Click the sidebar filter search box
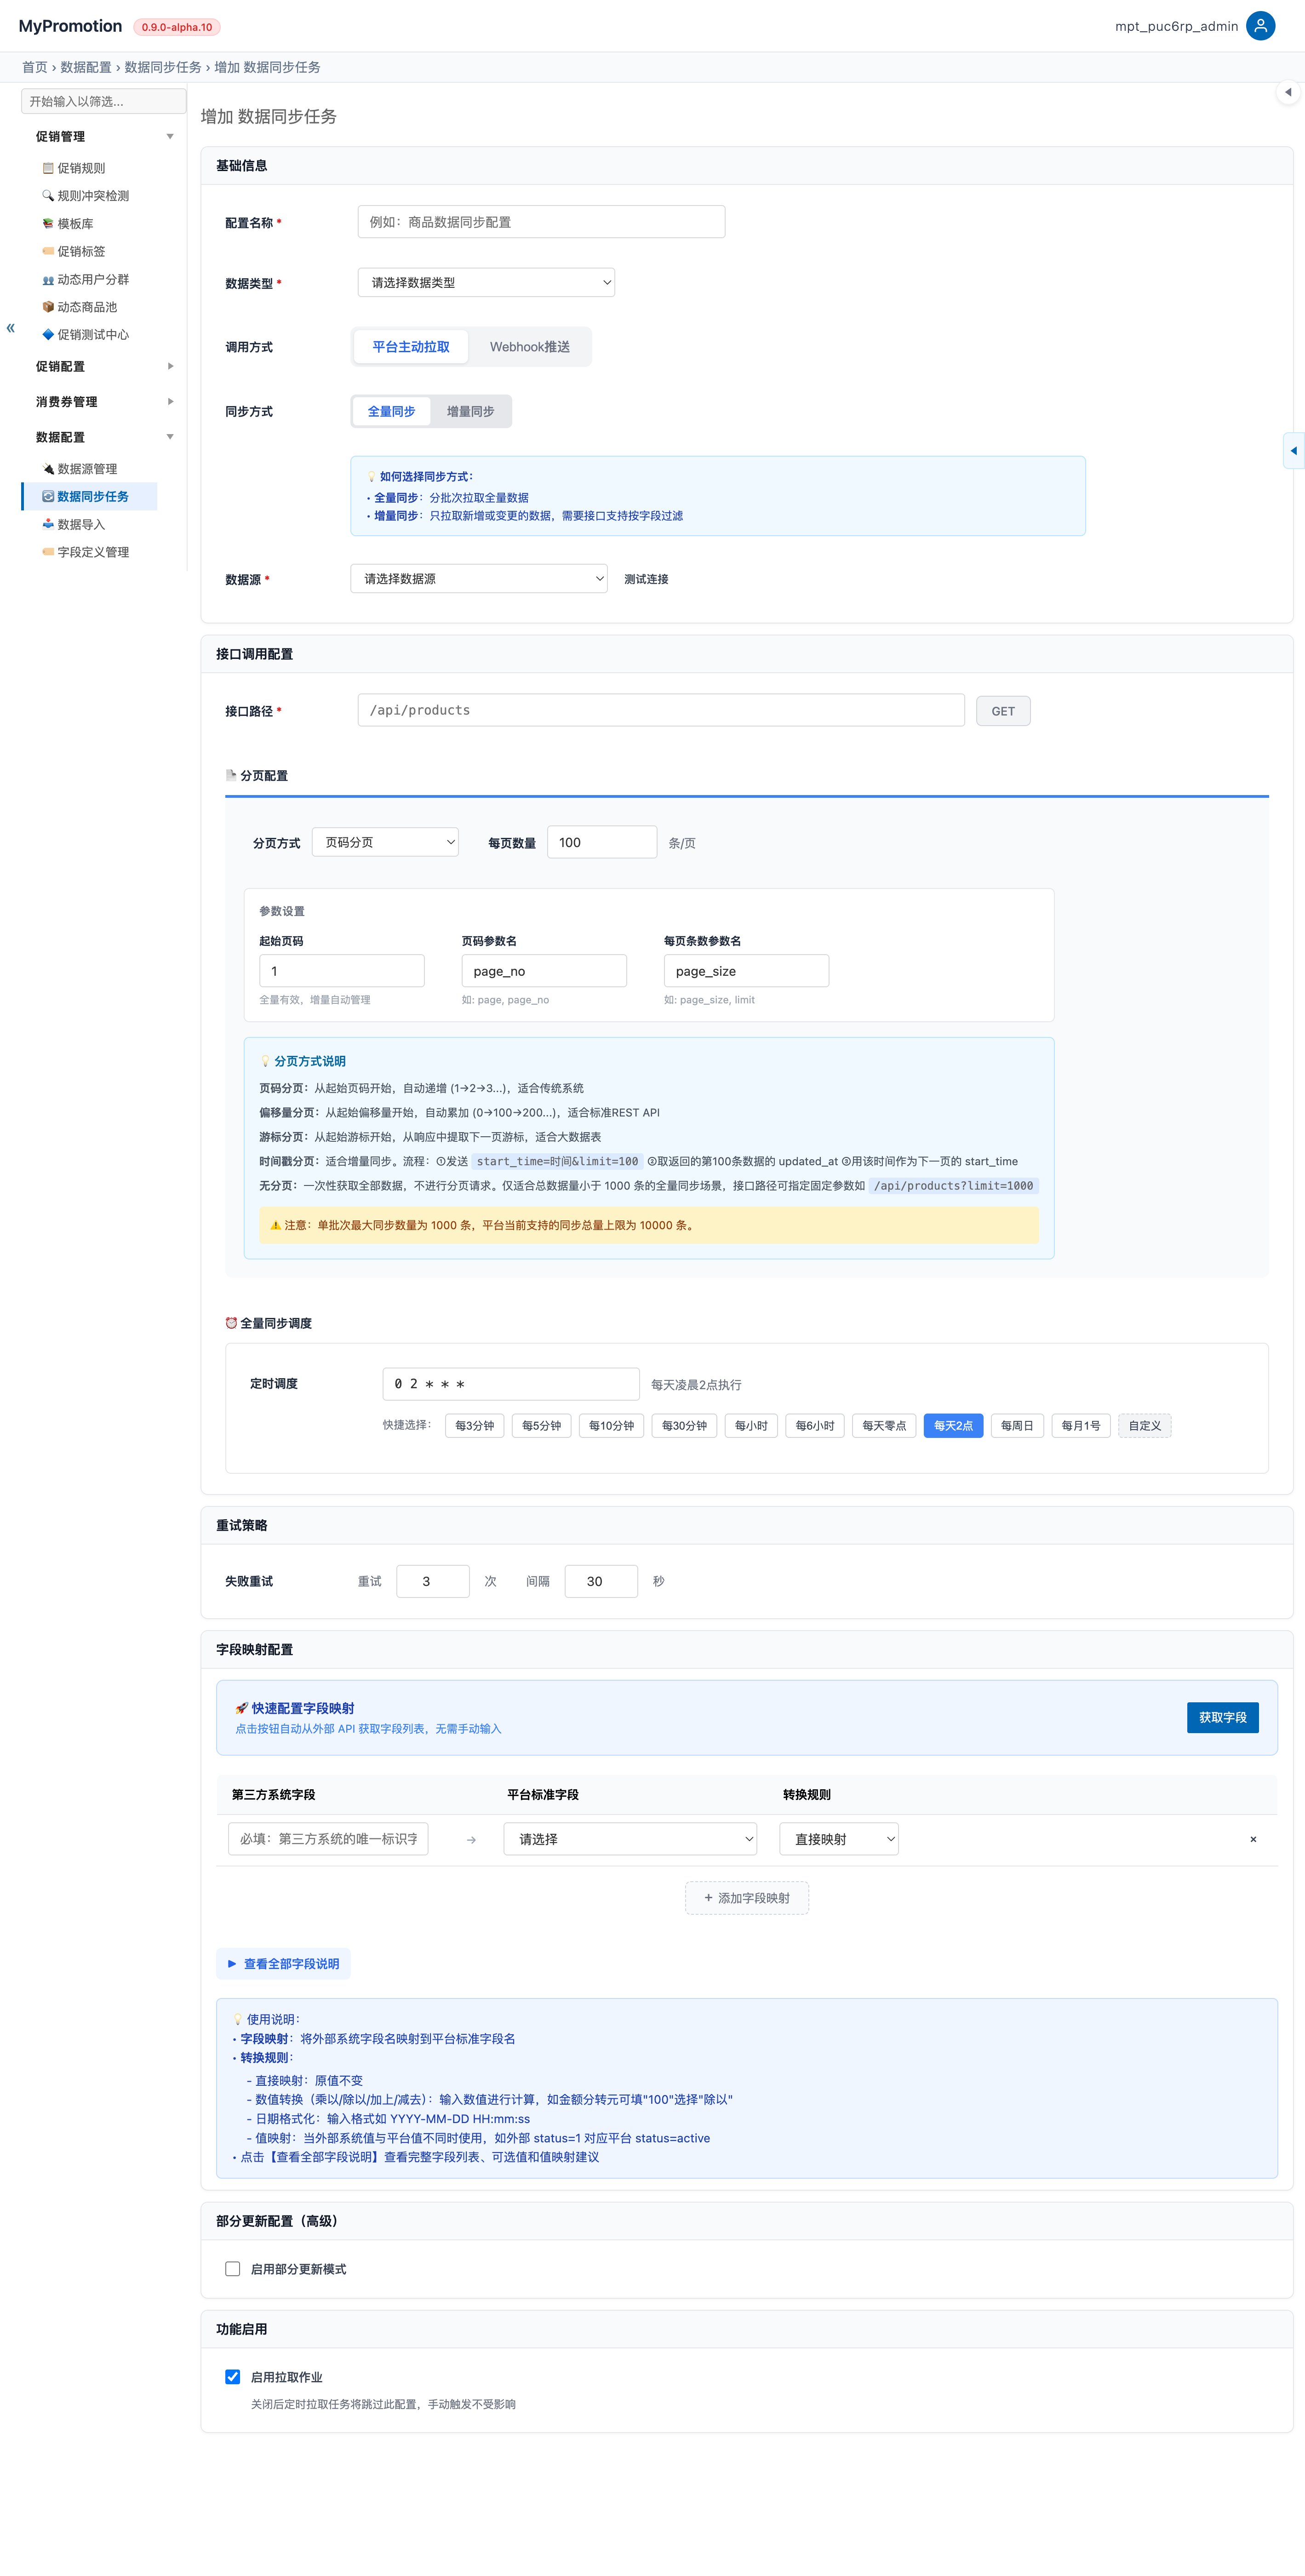The width and height of the screenshot is (1305, 2576). (x=104, y=101)
